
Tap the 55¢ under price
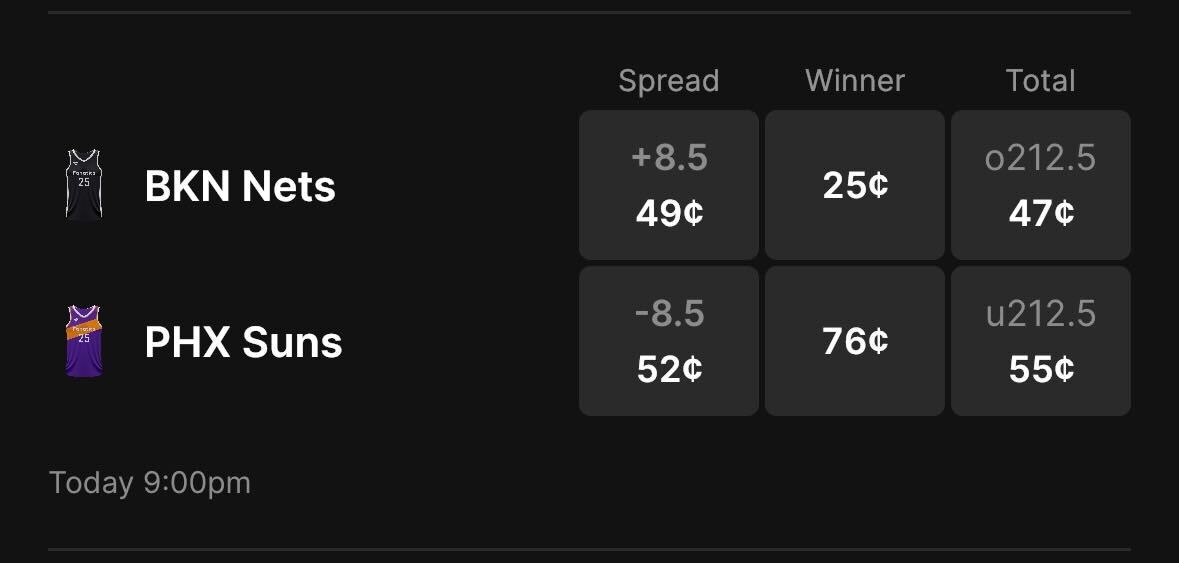point(1040,369)
